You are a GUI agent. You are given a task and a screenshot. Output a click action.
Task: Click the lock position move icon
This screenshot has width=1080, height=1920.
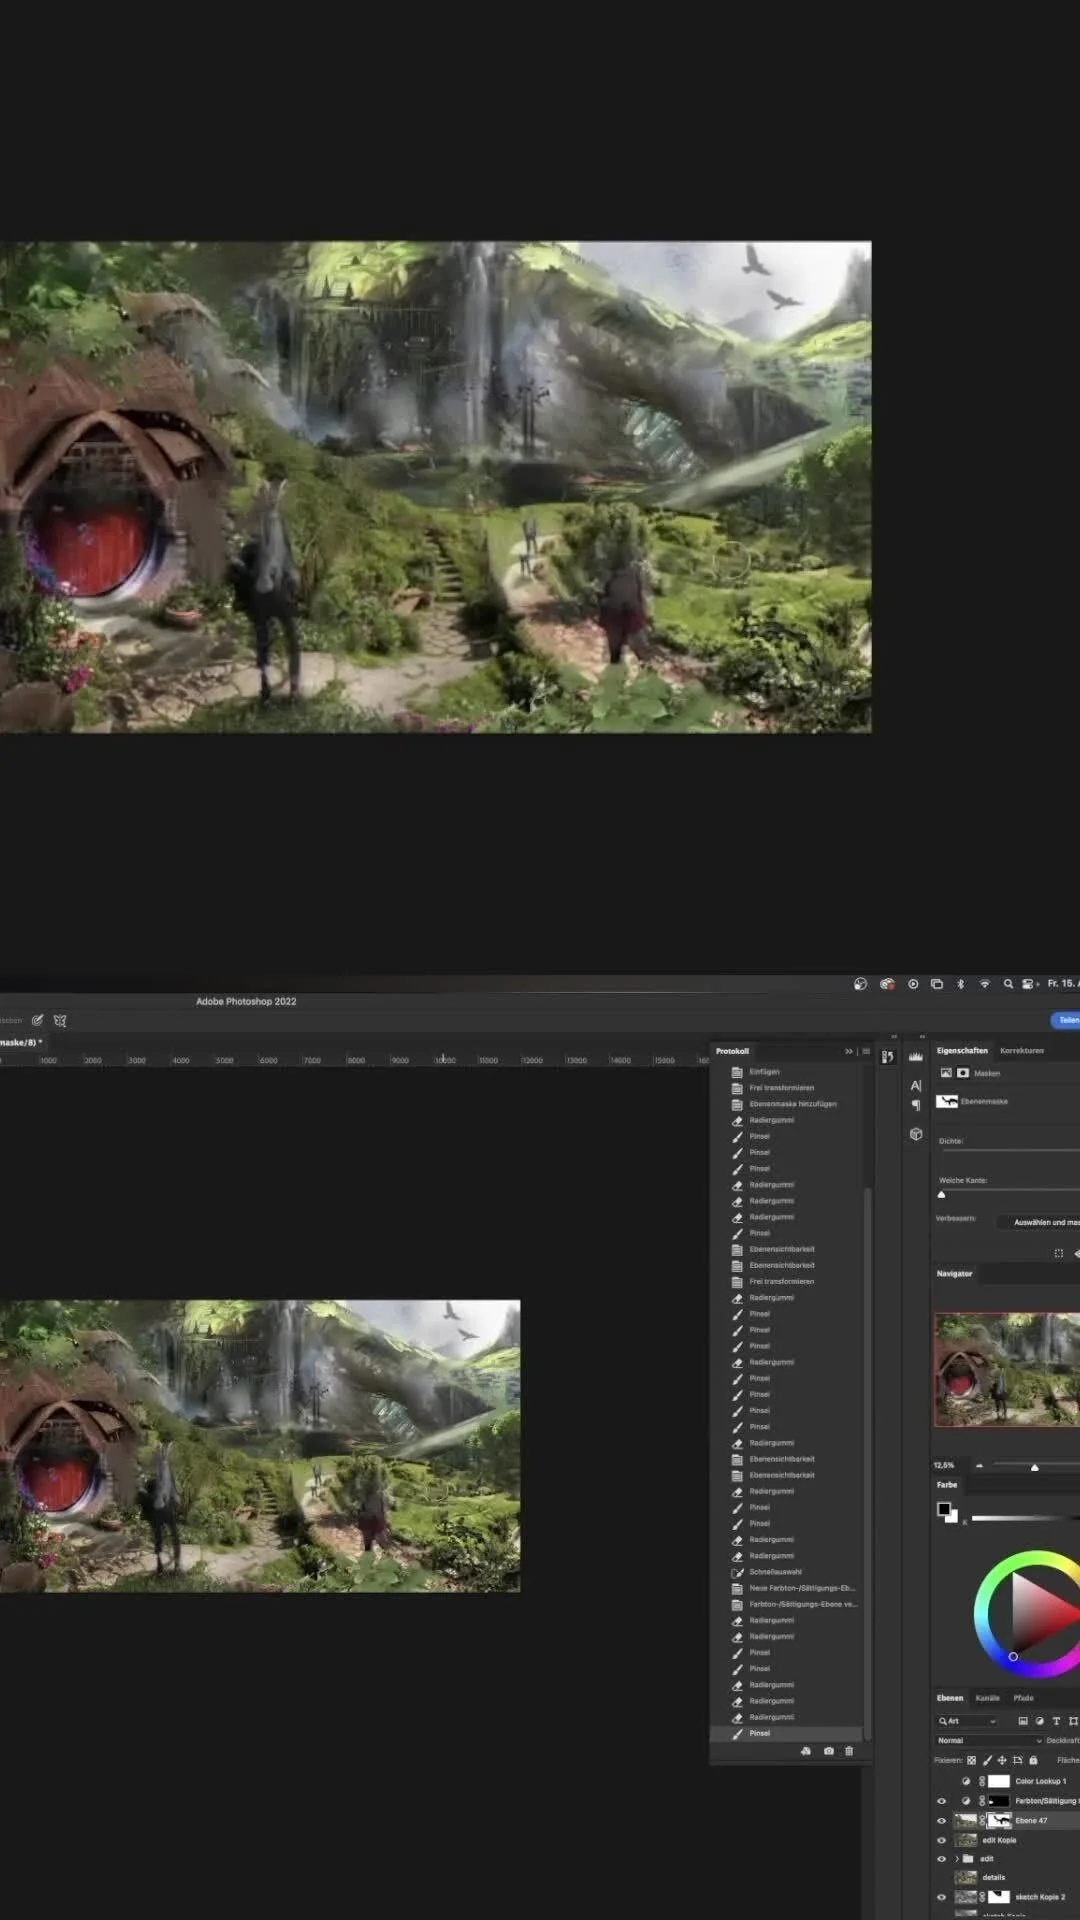tap(1002, 1760)
